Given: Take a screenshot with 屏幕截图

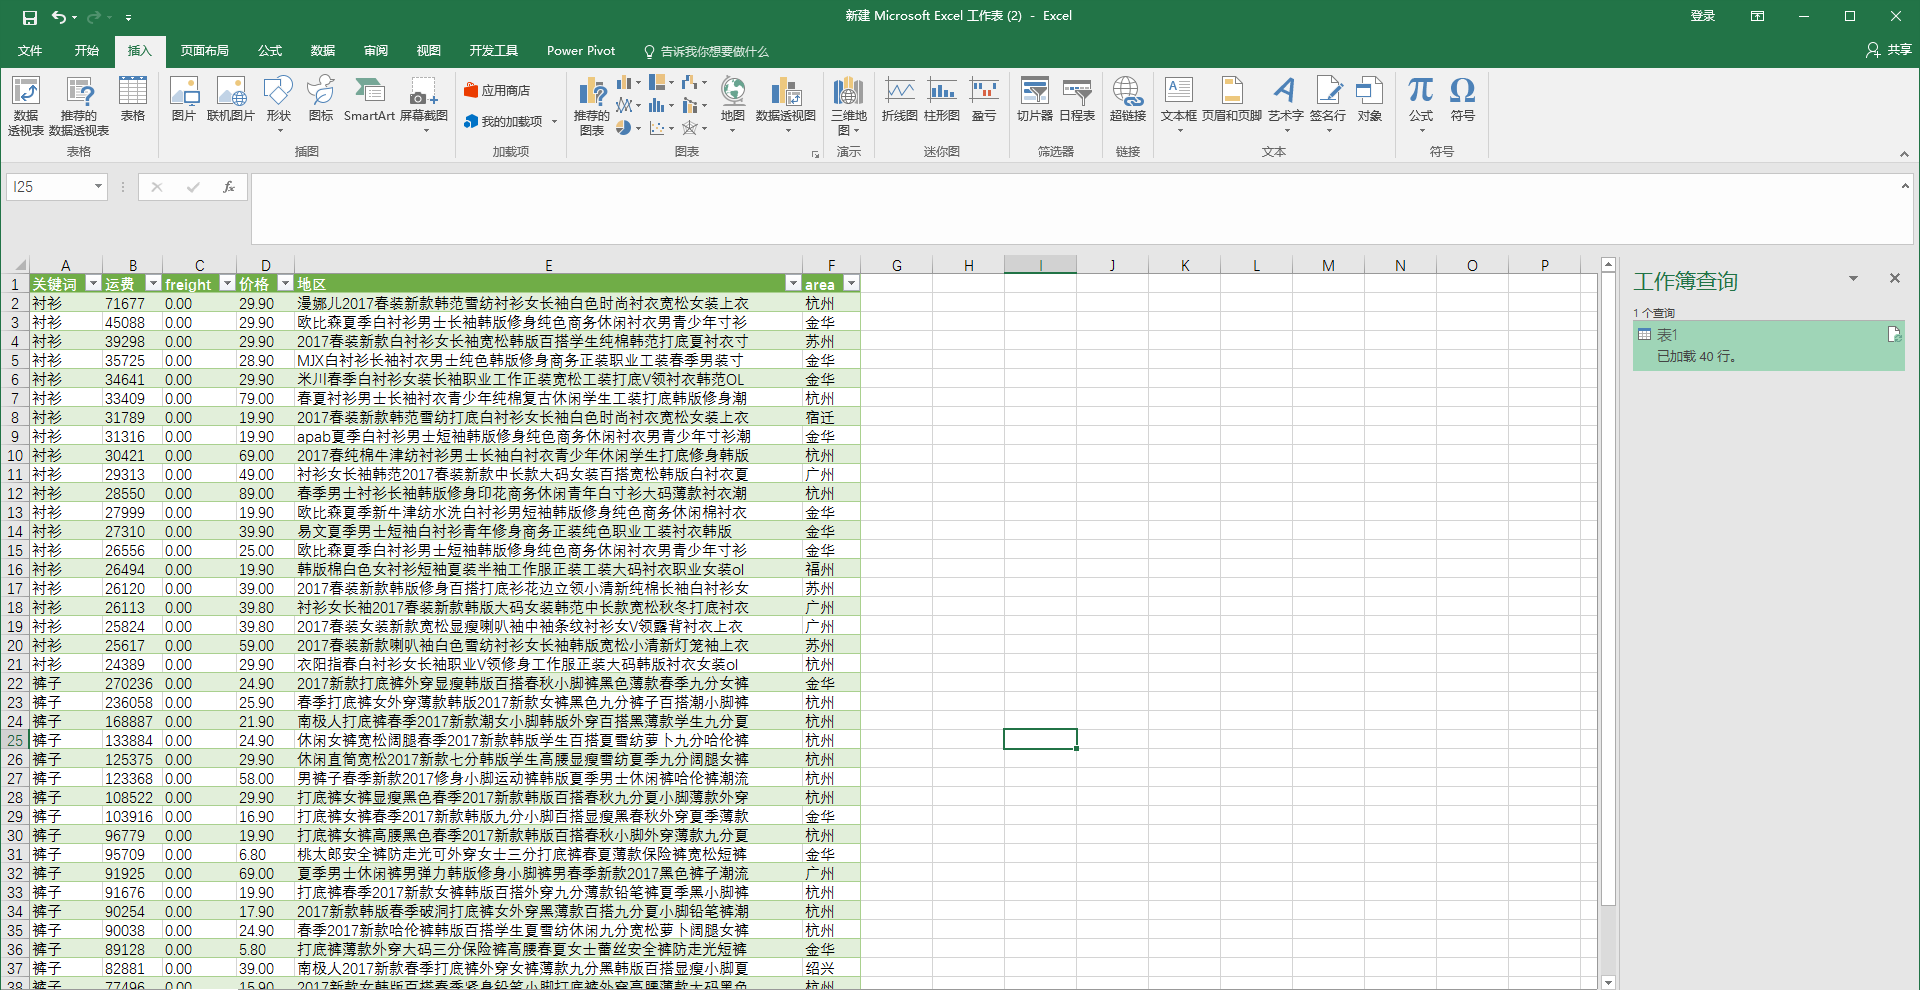Looking at the screenshot, I should pyautogui.click(x=424, y=104).
